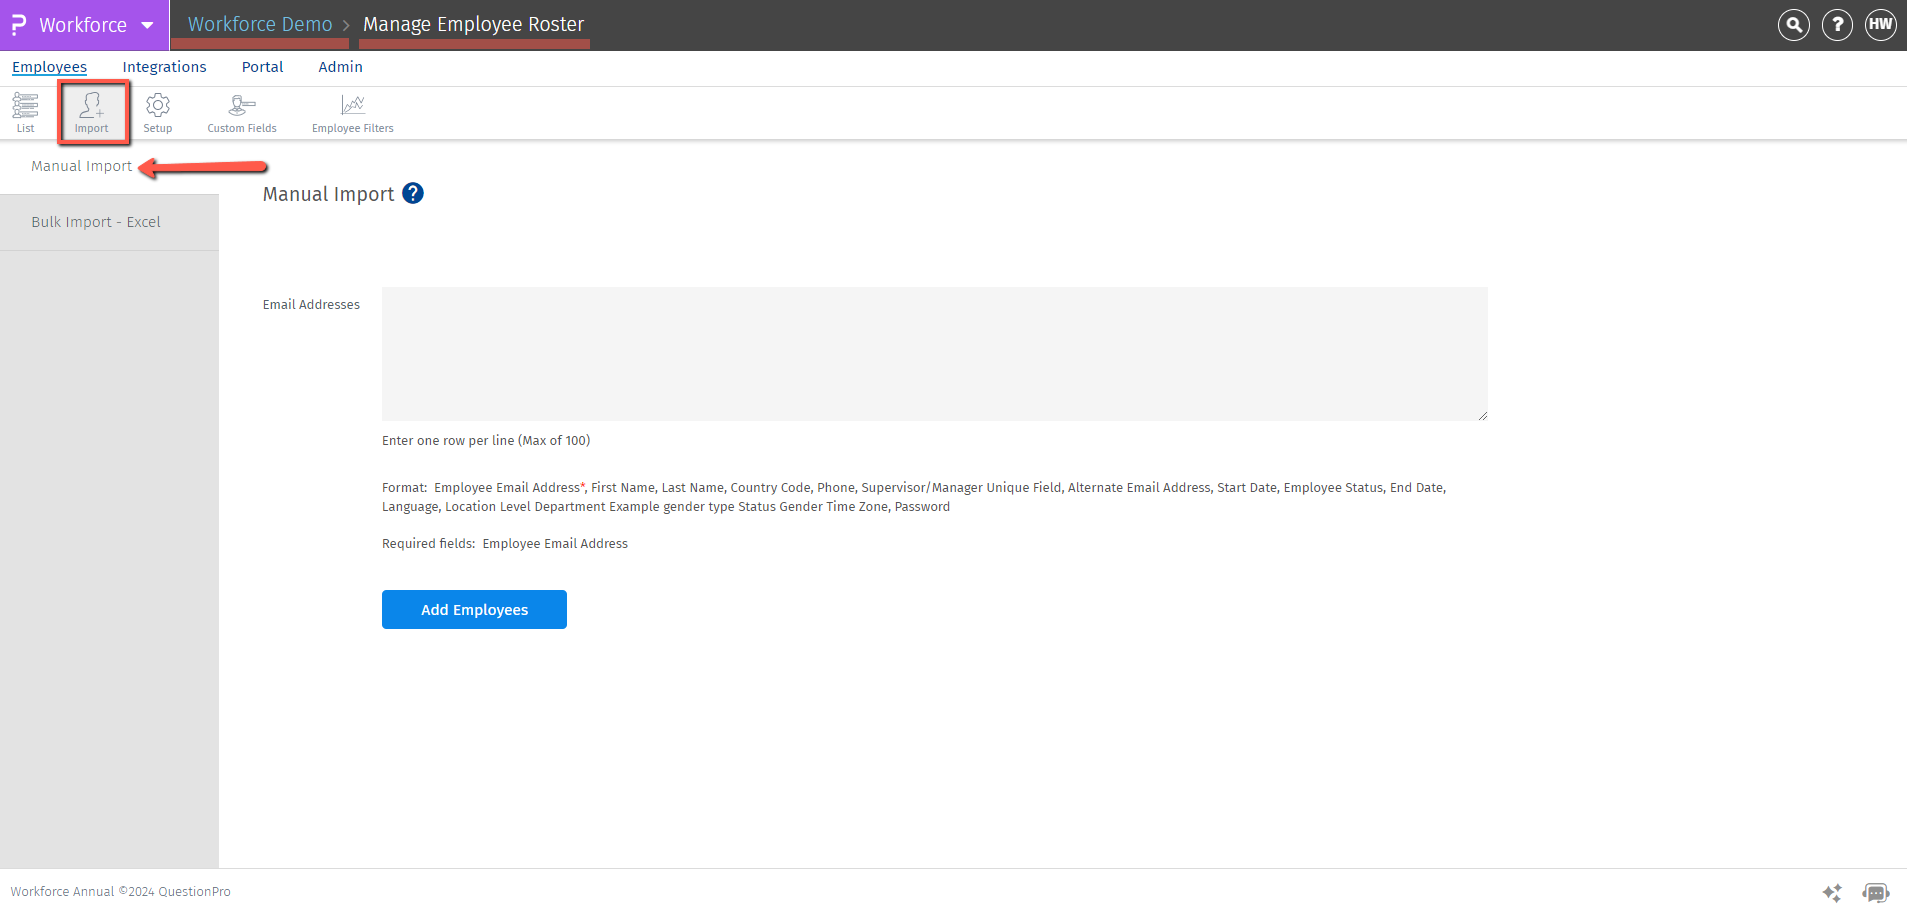Open the HW user profile avatar
The image size is (1907, 914).
coord(1880,25)
